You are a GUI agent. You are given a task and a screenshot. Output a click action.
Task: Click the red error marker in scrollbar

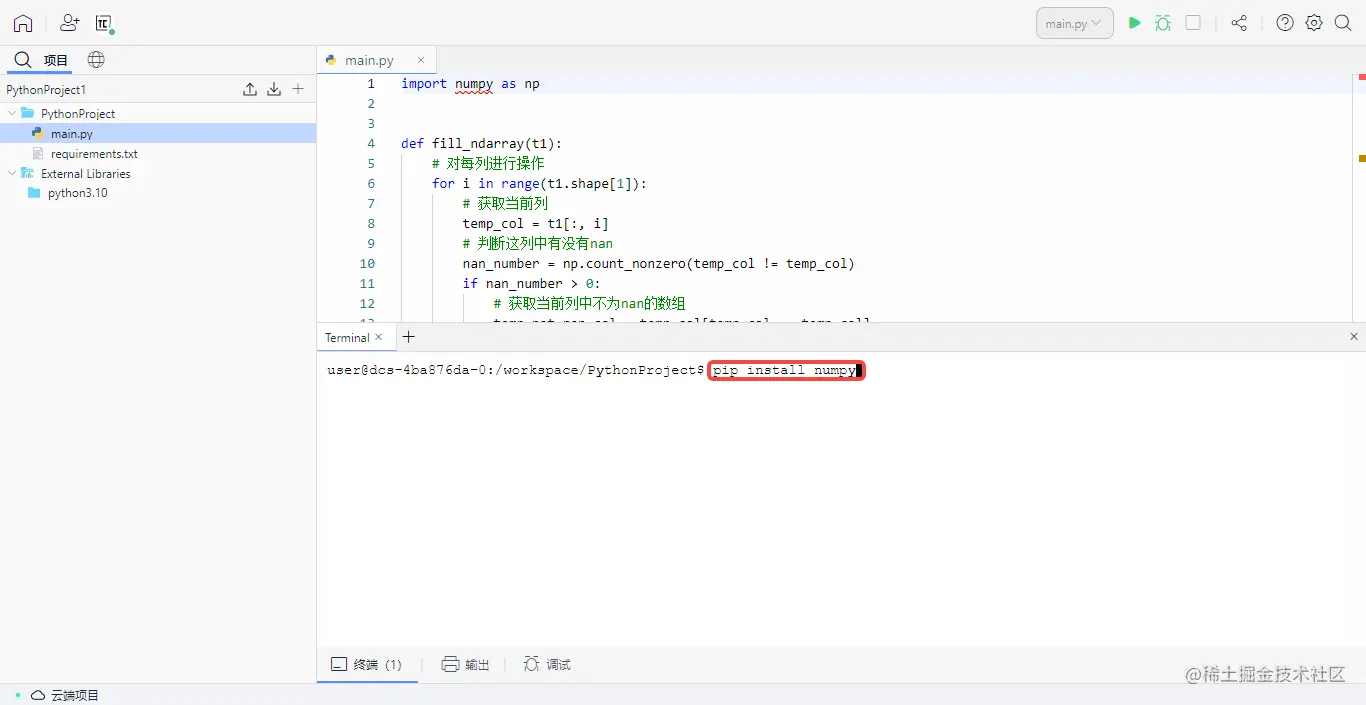point(1362,77)
